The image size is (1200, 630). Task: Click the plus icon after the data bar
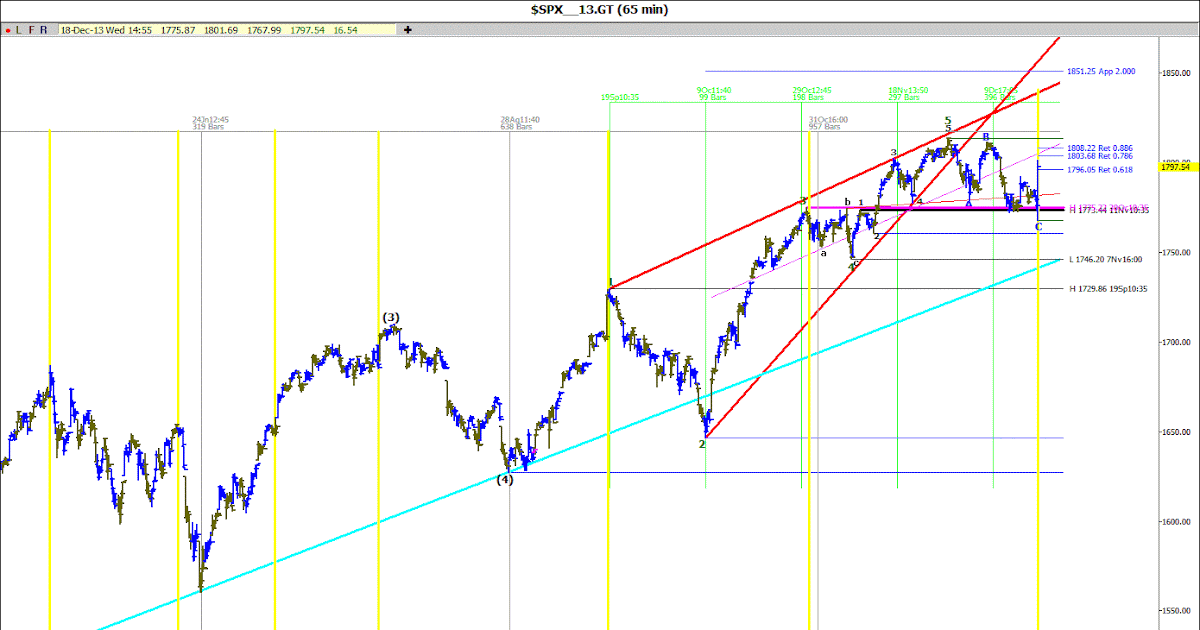408,30
